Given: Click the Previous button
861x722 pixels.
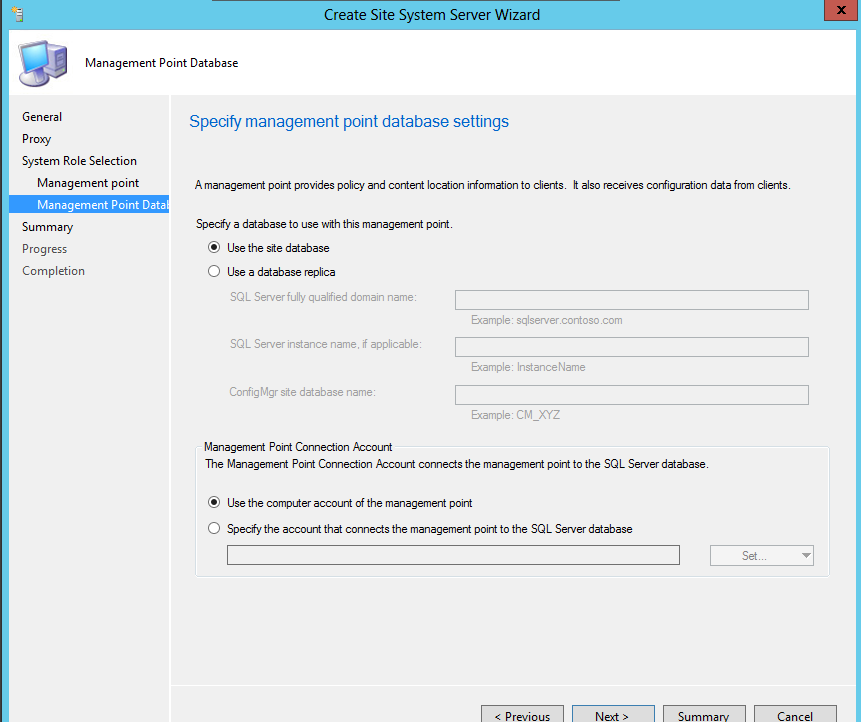Looking at the screenshot, I should pos(522,714).
